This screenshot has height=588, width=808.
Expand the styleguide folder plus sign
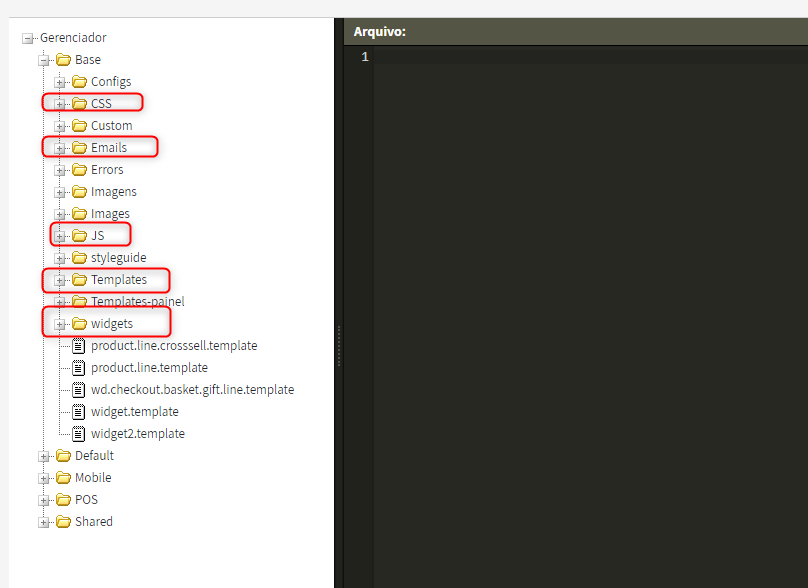(x=60, y=259)
